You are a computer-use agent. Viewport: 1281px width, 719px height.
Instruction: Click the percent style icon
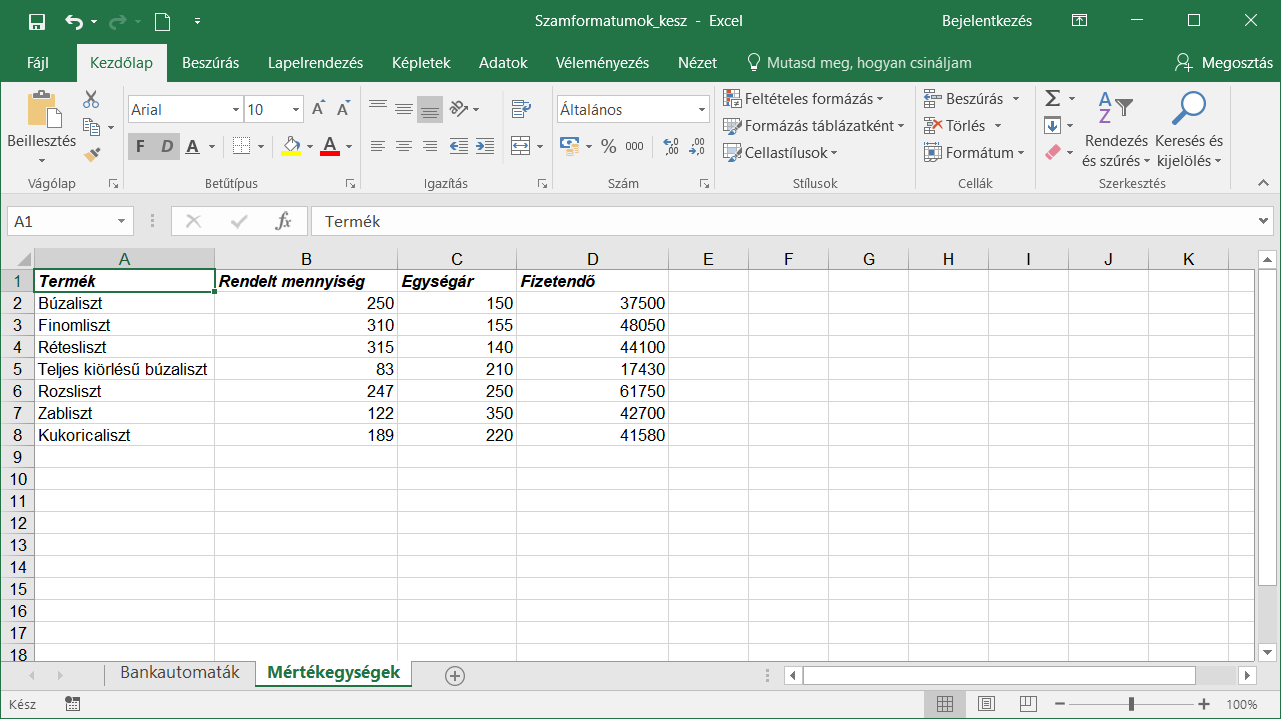coord(608,146)
